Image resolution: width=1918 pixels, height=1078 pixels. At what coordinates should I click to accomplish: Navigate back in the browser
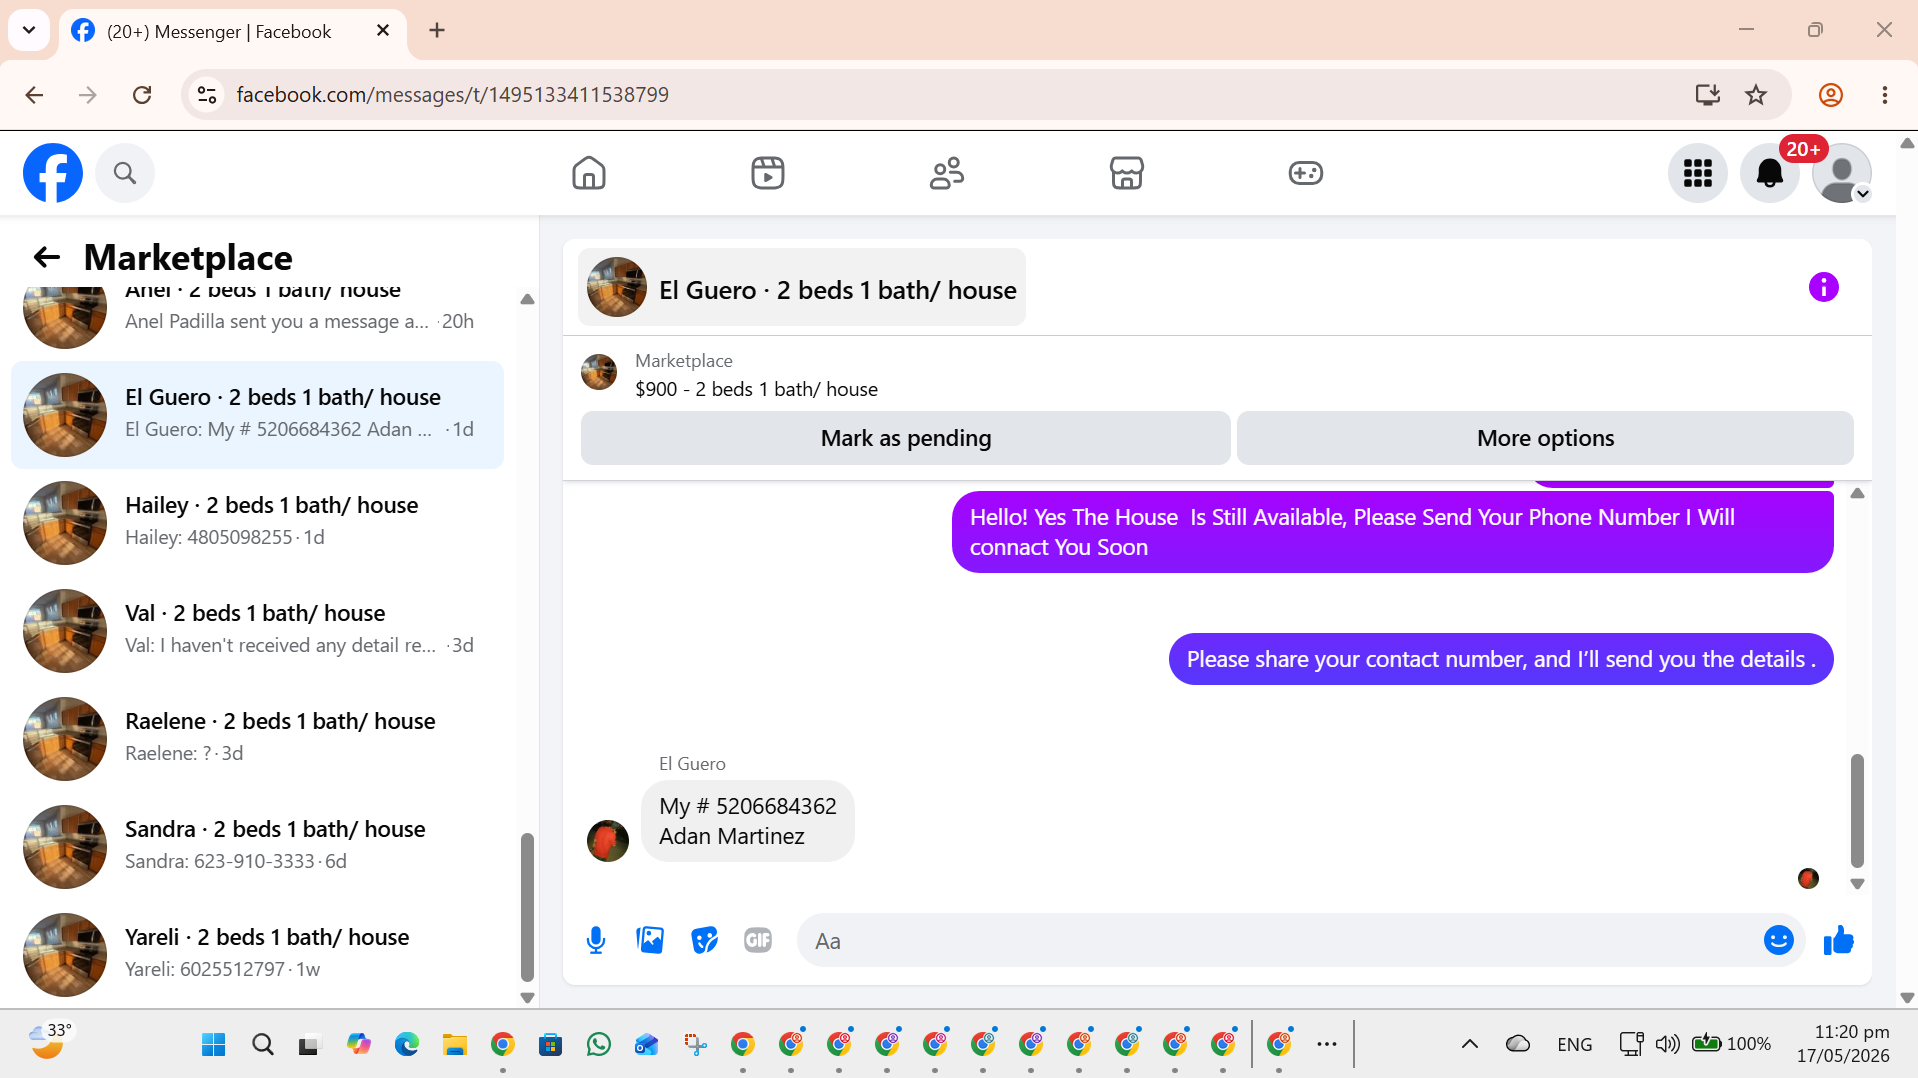pyautogui.click(x=34, y=95)
